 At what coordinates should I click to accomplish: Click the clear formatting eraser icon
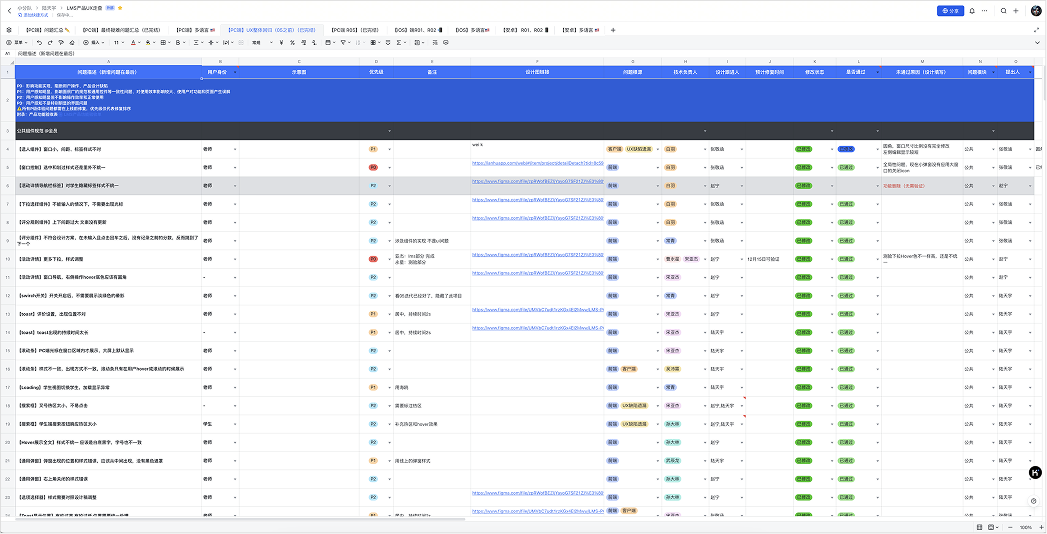[71, 42]
